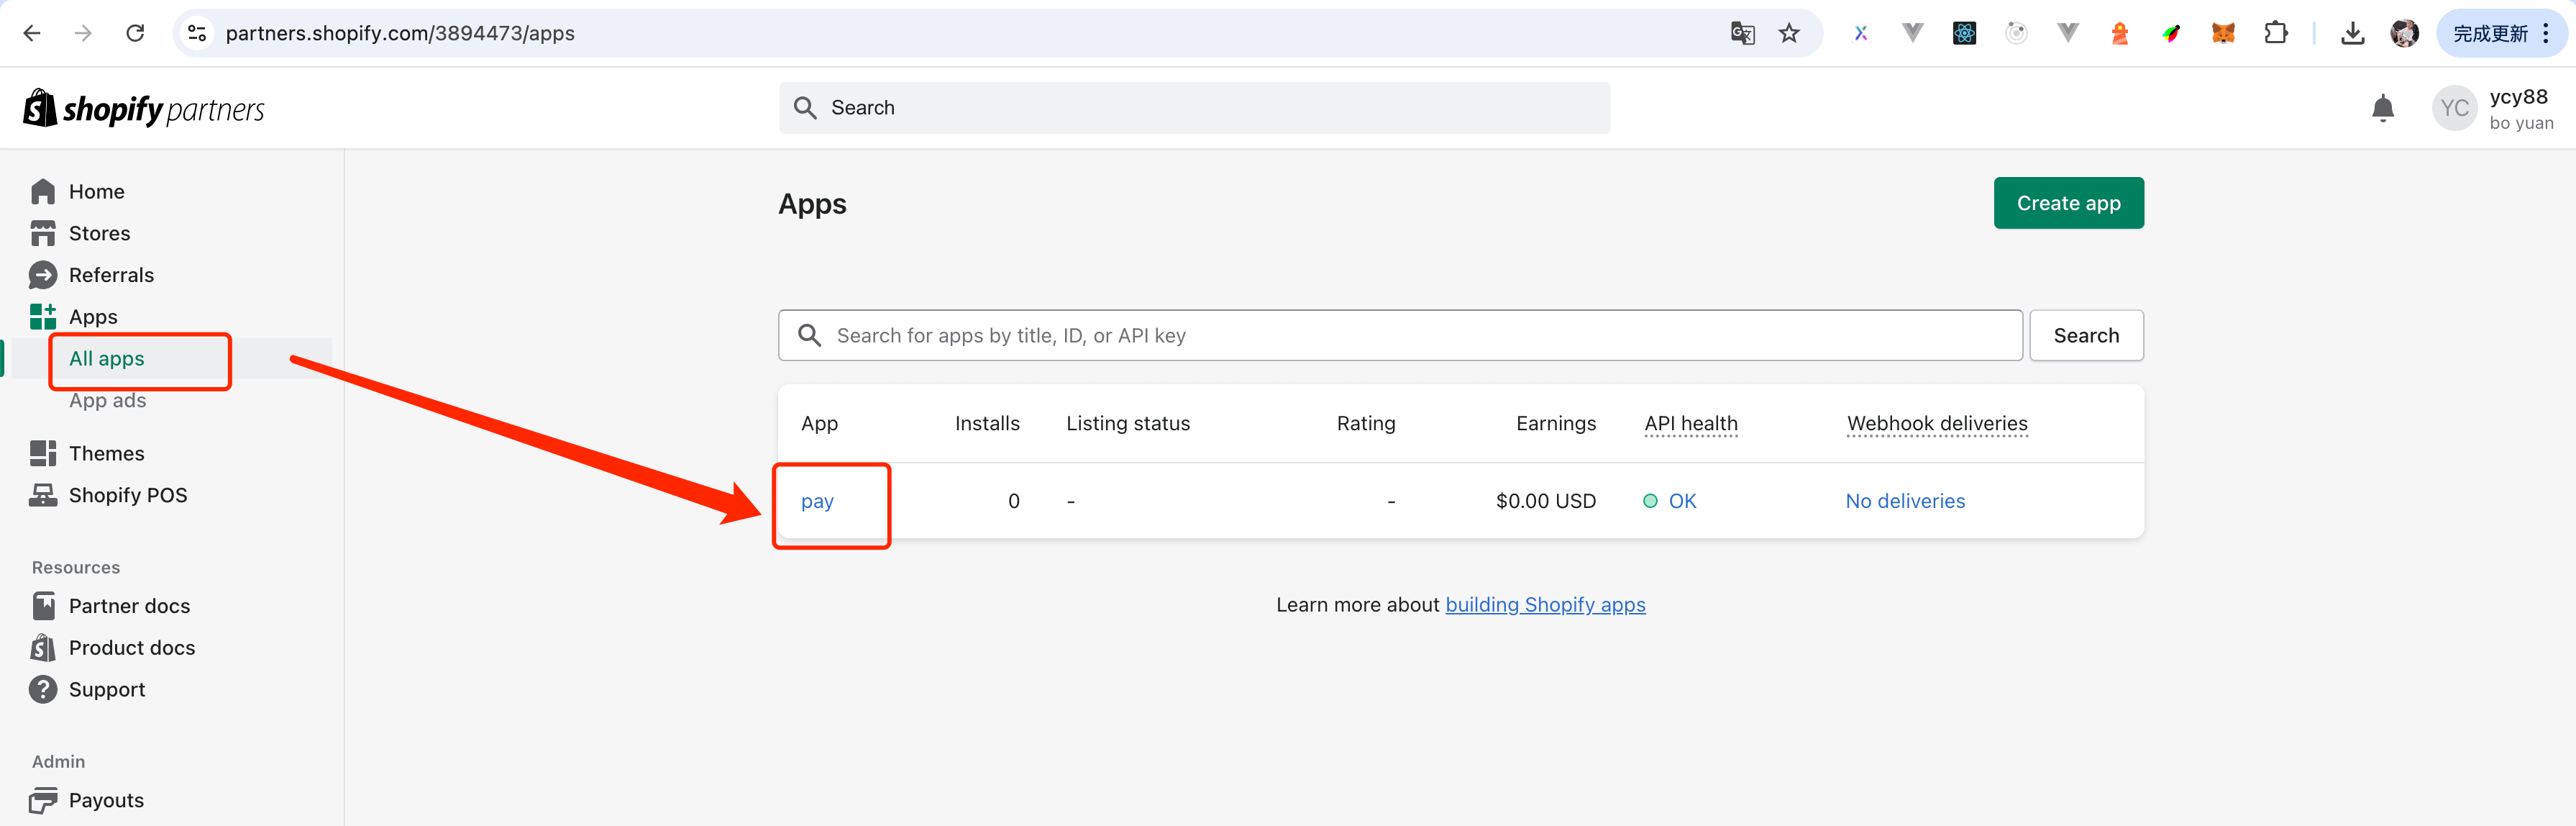This screenshot has height=826, width=2576.
Task: Click the Referrals sidebar icon
Action: (43, 275)
